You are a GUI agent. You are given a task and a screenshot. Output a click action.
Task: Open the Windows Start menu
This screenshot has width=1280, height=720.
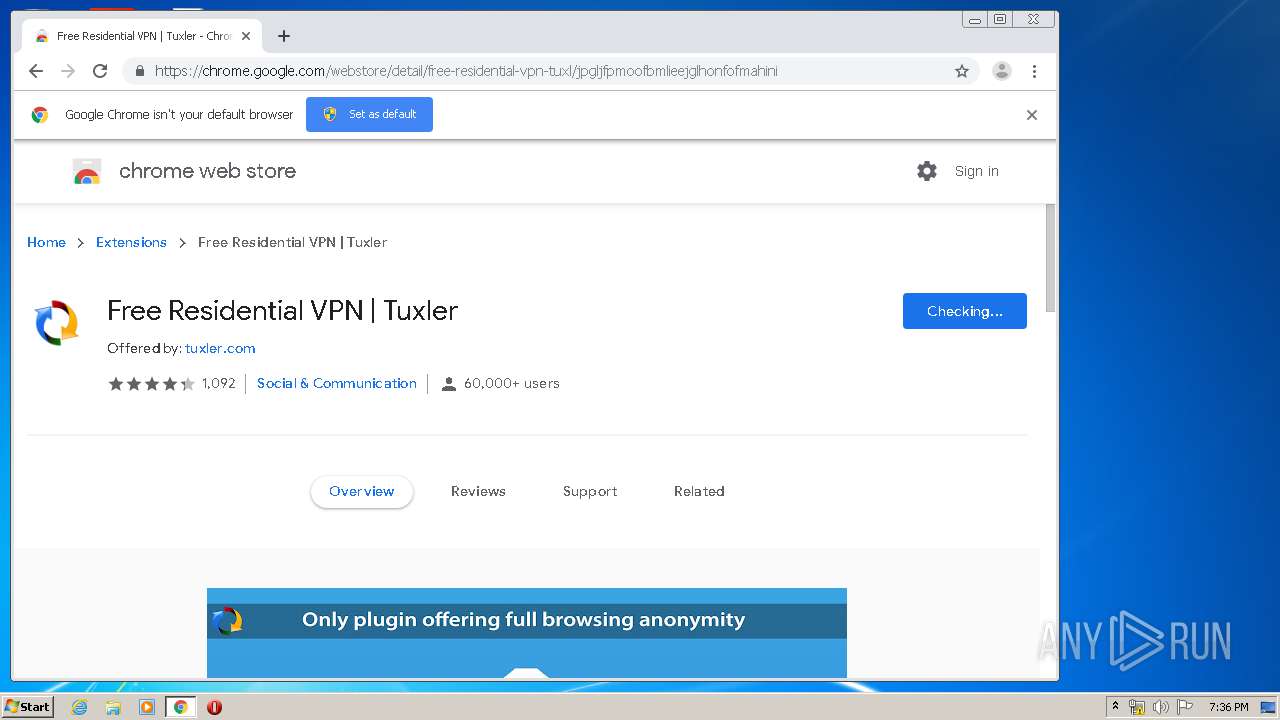click(x=28, y=706)
